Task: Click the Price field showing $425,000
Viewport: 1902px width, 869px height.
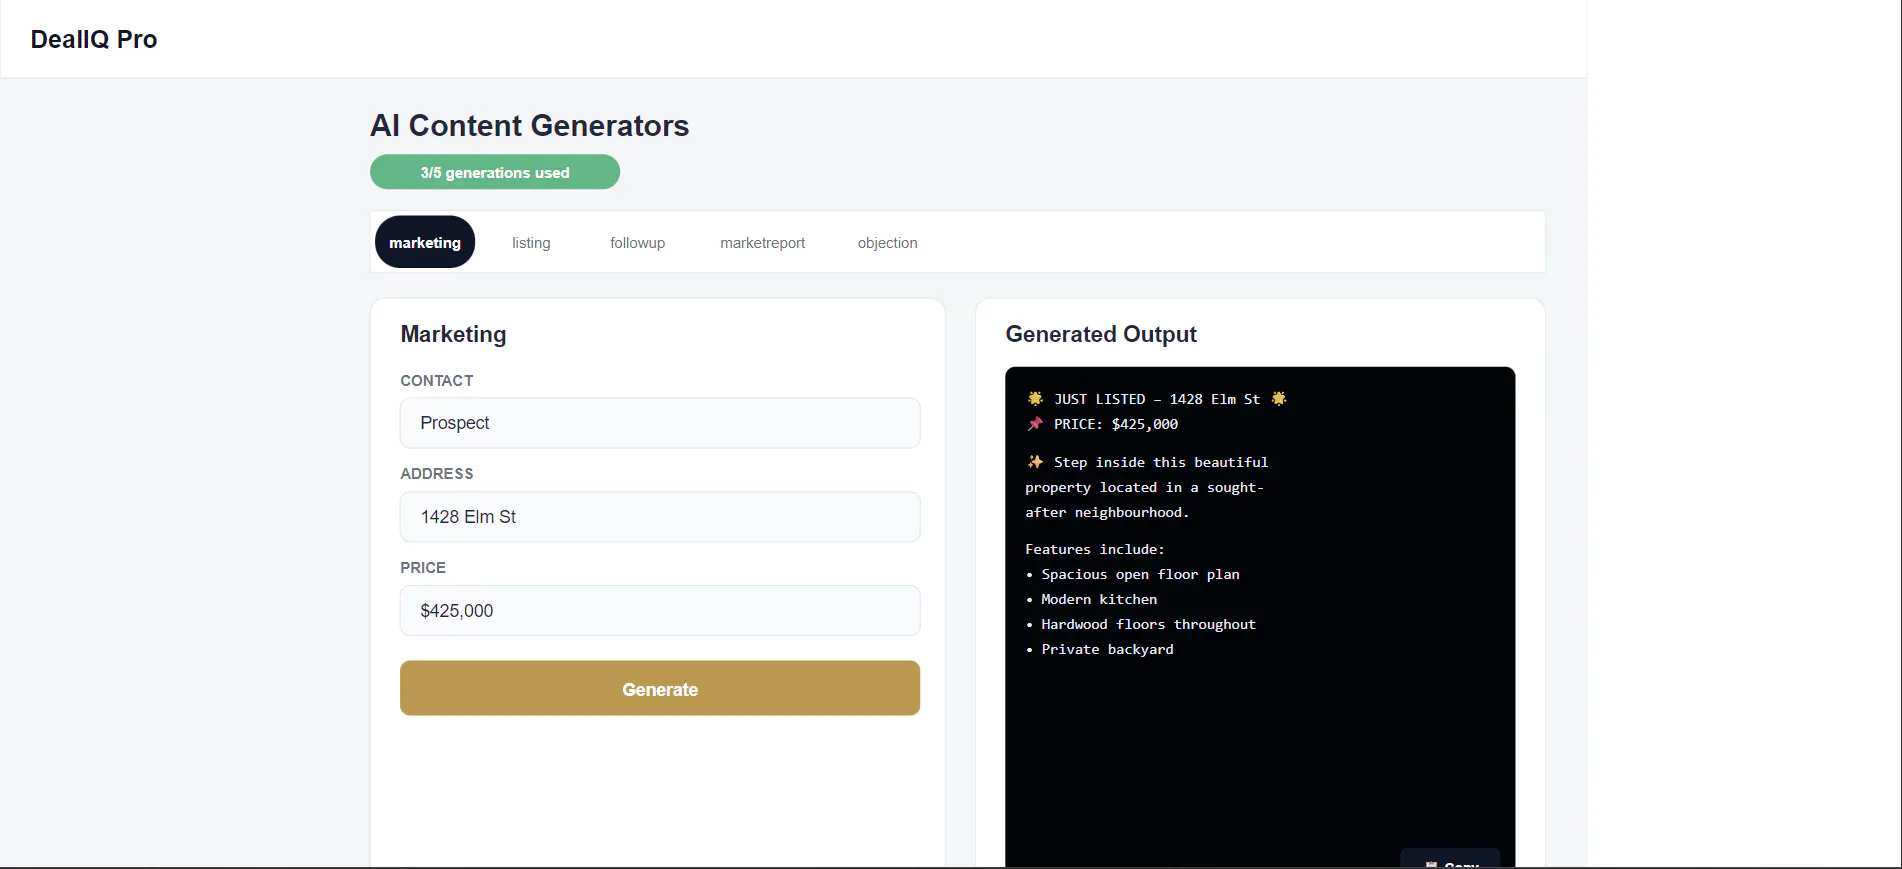Action: pos(660,611)
